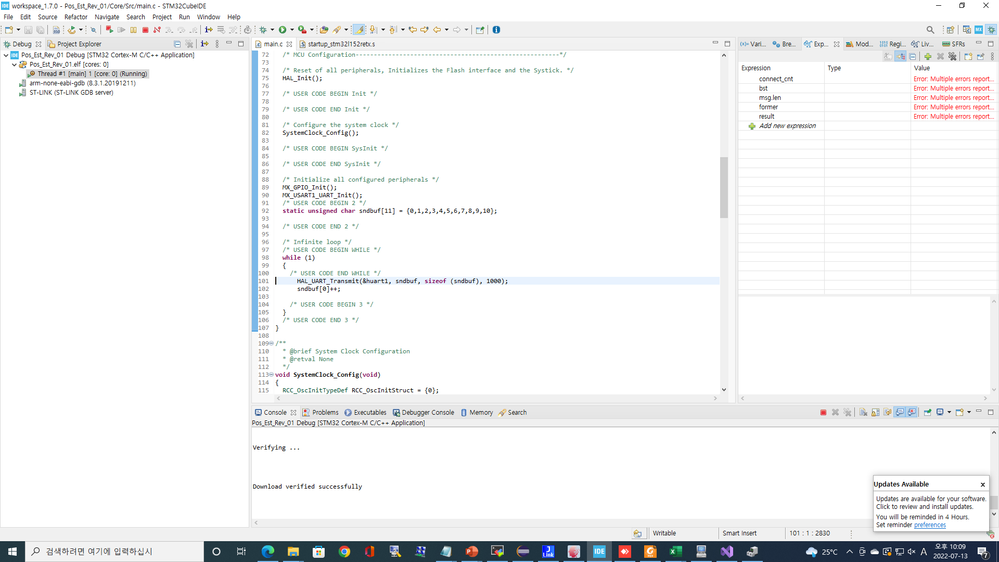Open Chrome from the taskbar
999x562 pixels.
pos(344,551)
